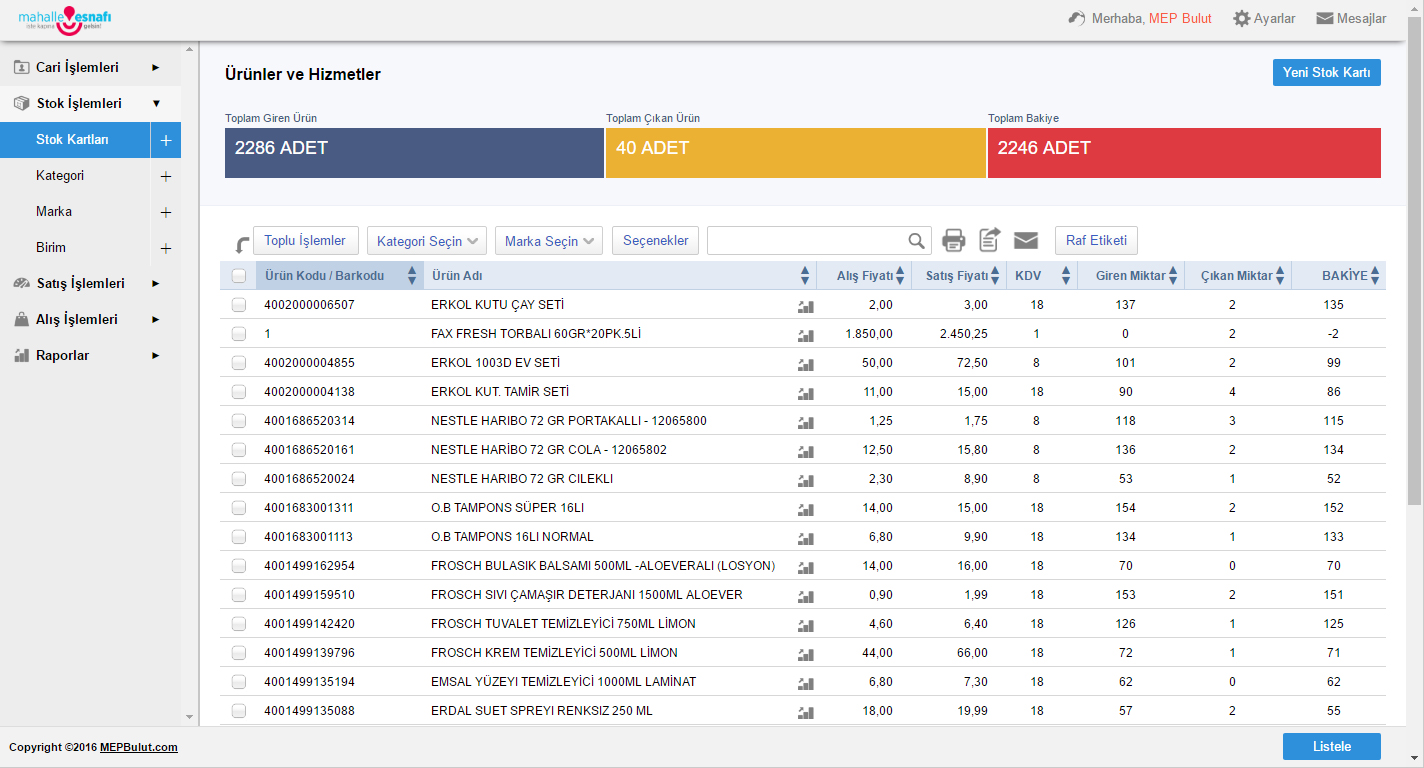The image size is (1424, 768).
Task: Check the box for ERKOL KUT. TAMİR SETİ
Action: click(238, 392)
